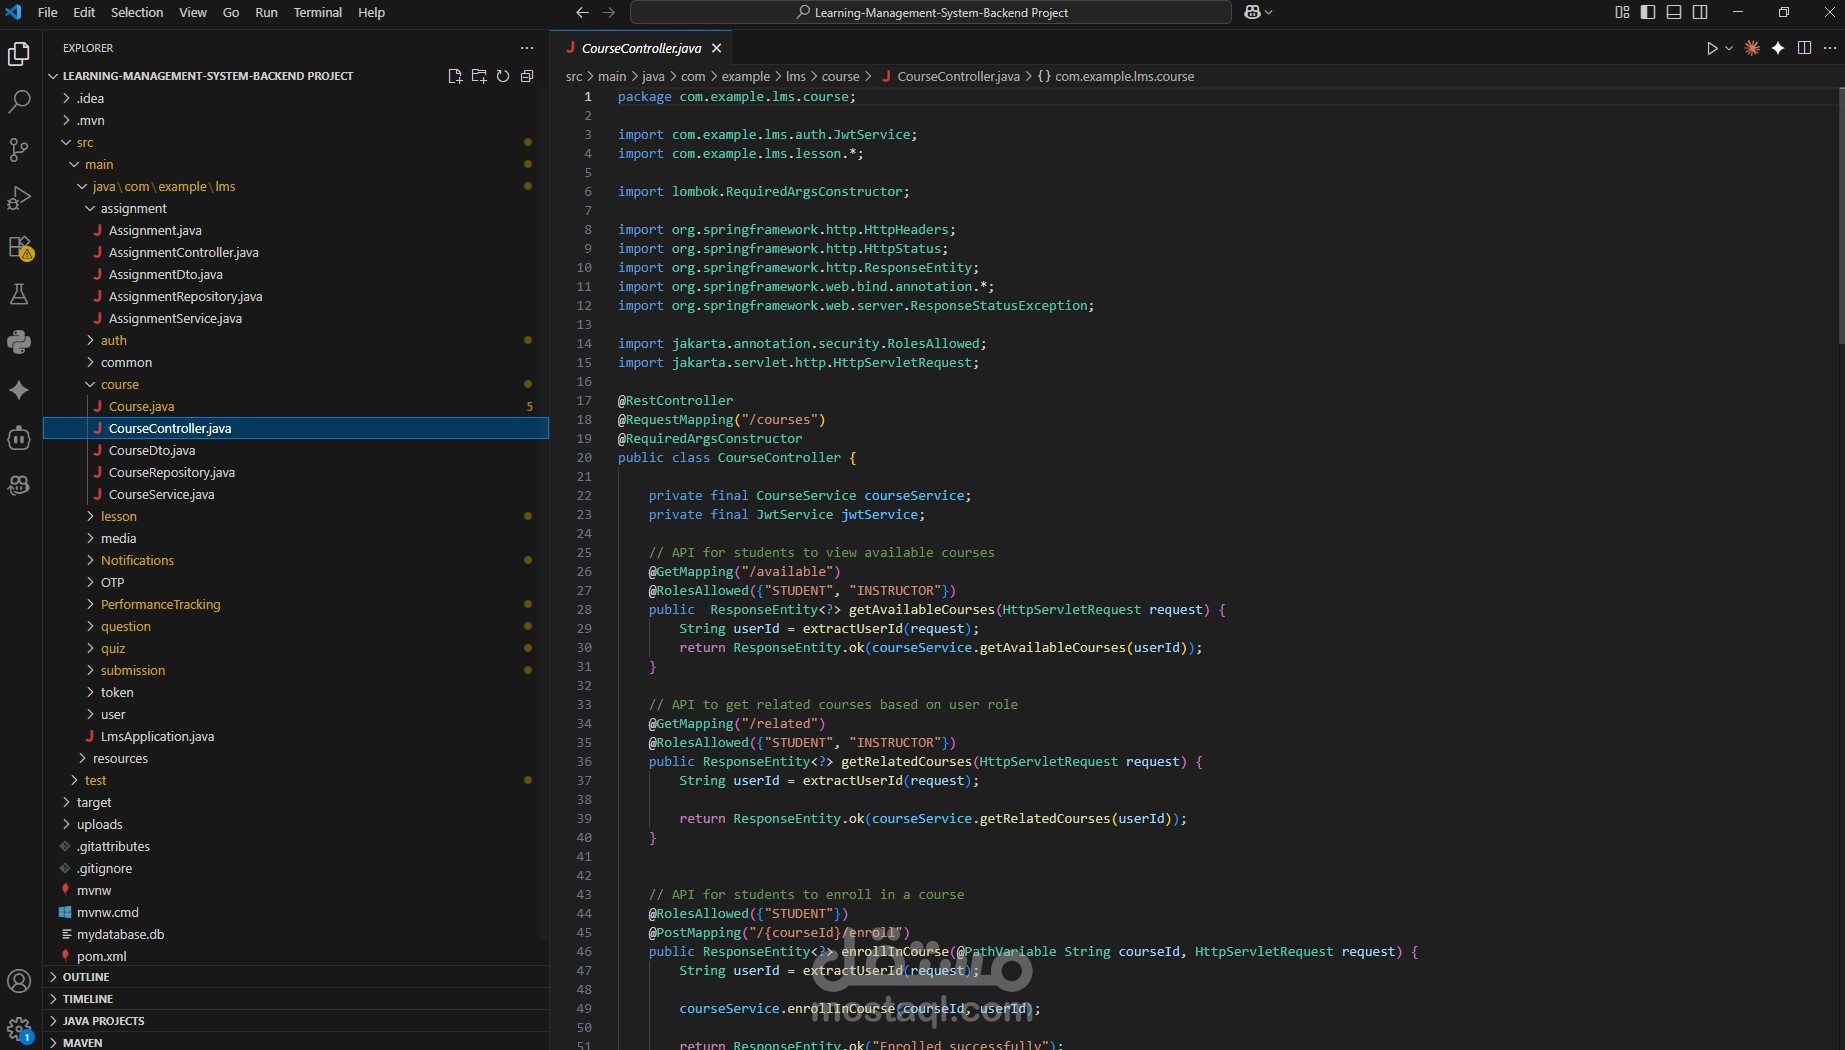Select the CourseController.java editor tab
1845x1050 pixels.
click(x=641, y=48)
